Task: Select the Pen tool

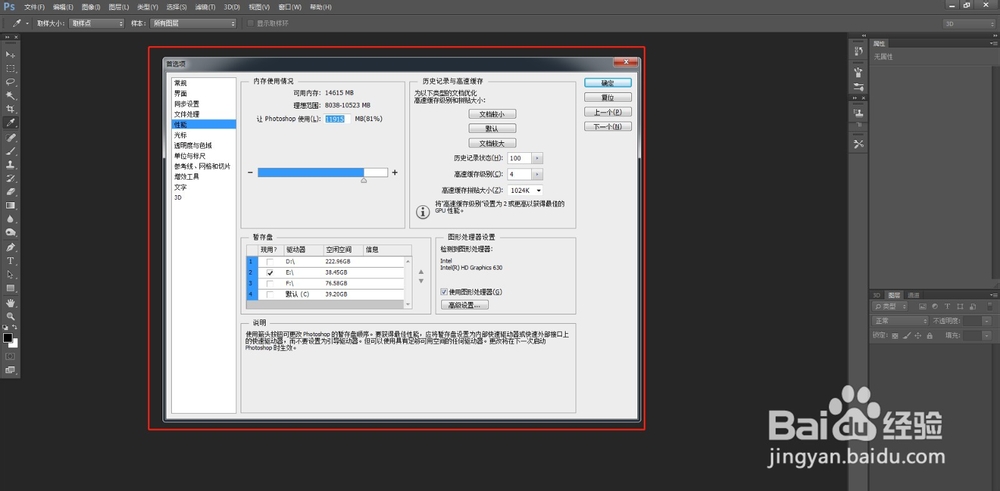Action: point(11,247)
